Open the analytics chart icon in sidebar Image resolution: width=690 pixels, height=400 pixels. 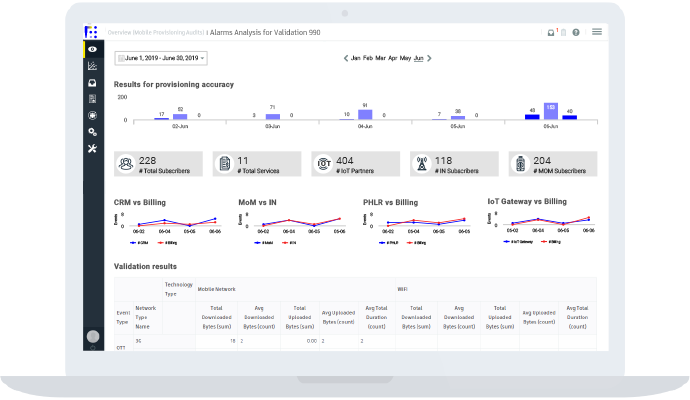point(92,66)
